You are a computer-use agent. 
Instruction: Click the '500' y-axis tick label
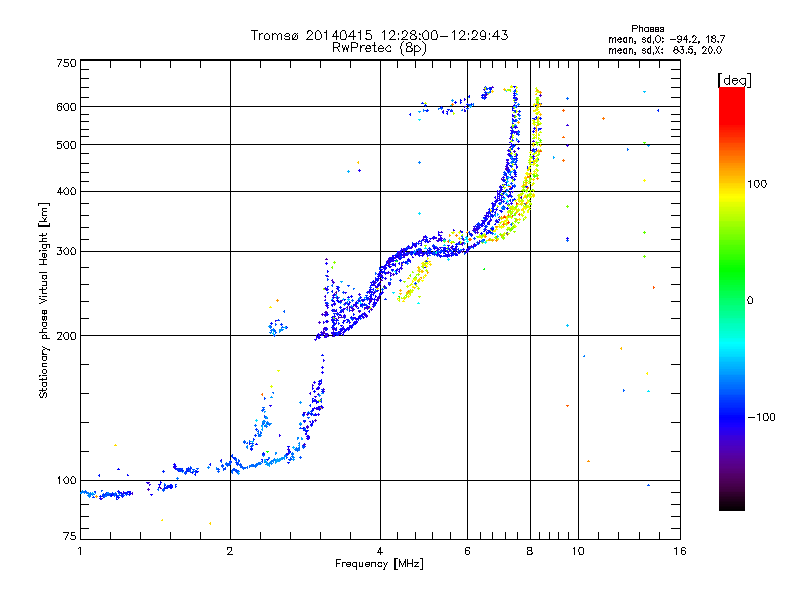66,145
